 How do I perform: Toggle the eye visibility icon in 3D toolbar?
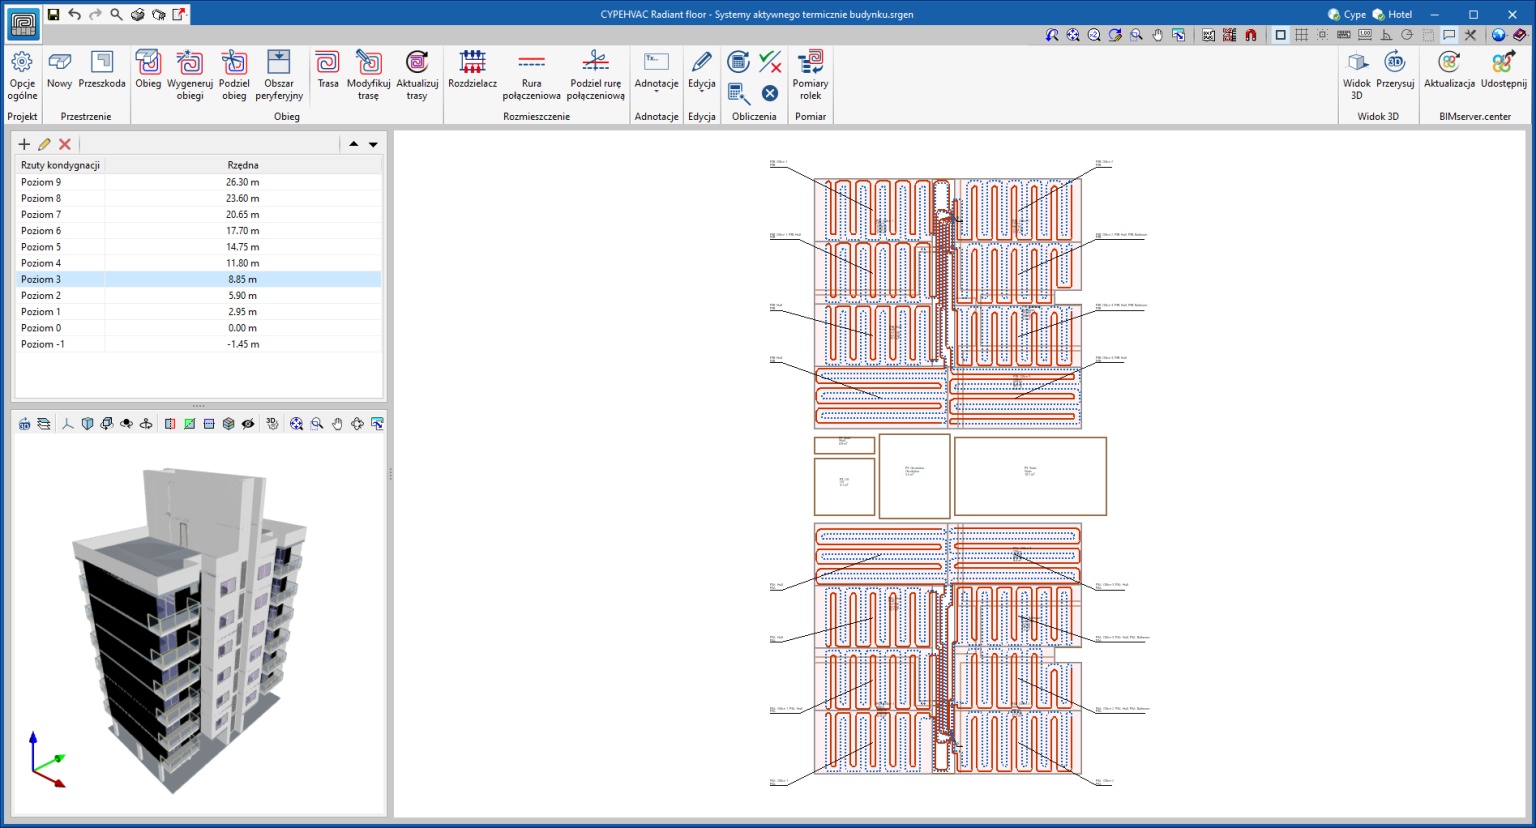point(249,423)
